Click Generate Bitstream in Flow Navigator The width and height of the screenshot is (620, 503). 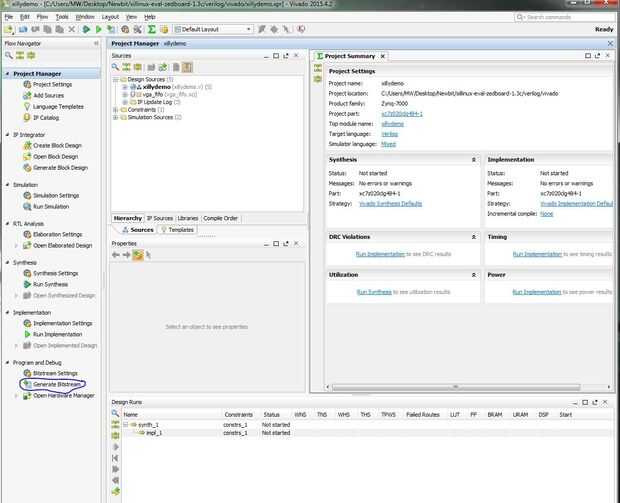58,384
